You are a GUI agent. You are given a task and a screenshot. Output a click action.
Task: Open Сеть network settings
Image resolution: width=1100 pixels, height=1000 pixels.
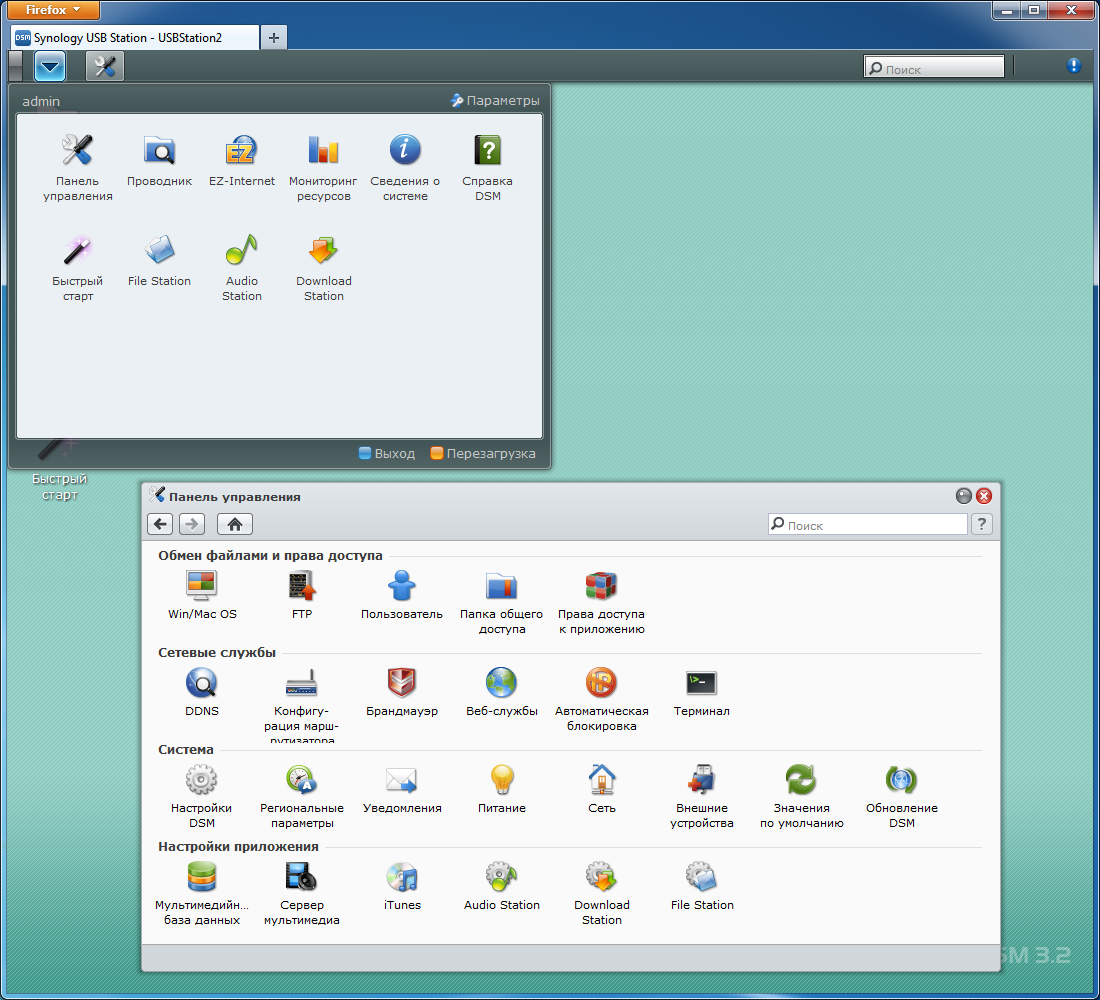(x=601, y=789)
